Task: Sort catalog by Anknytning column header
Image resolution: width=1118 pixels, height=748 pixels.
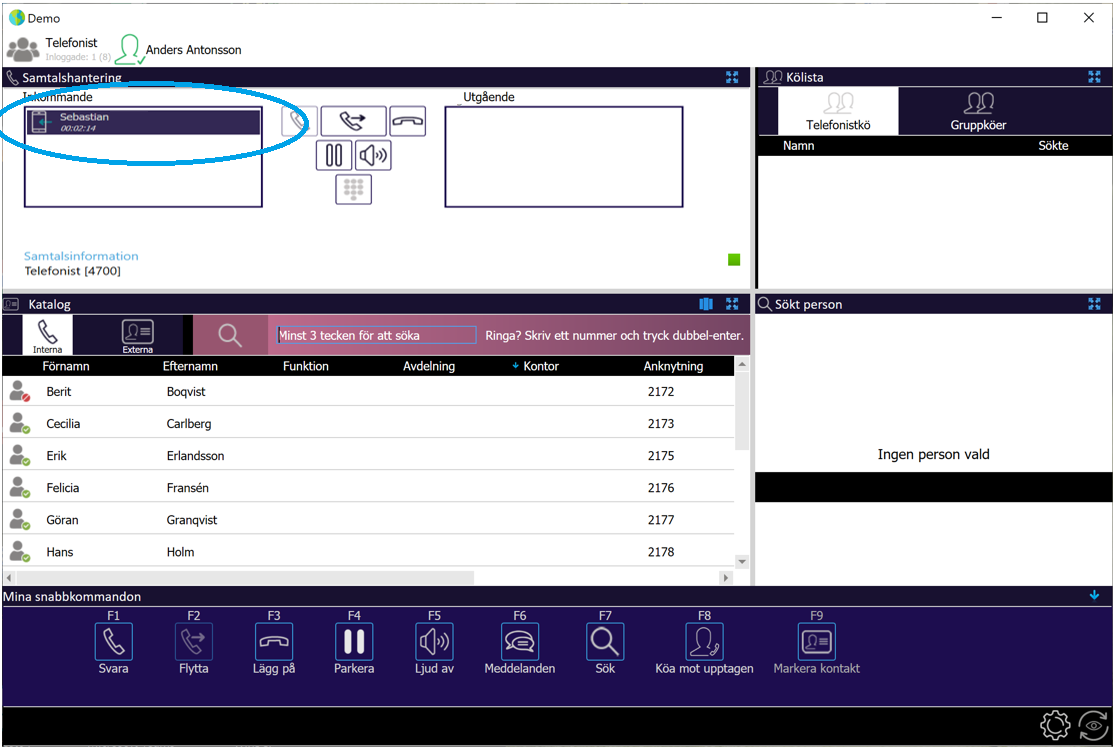Action: click(x=673, y=366)
